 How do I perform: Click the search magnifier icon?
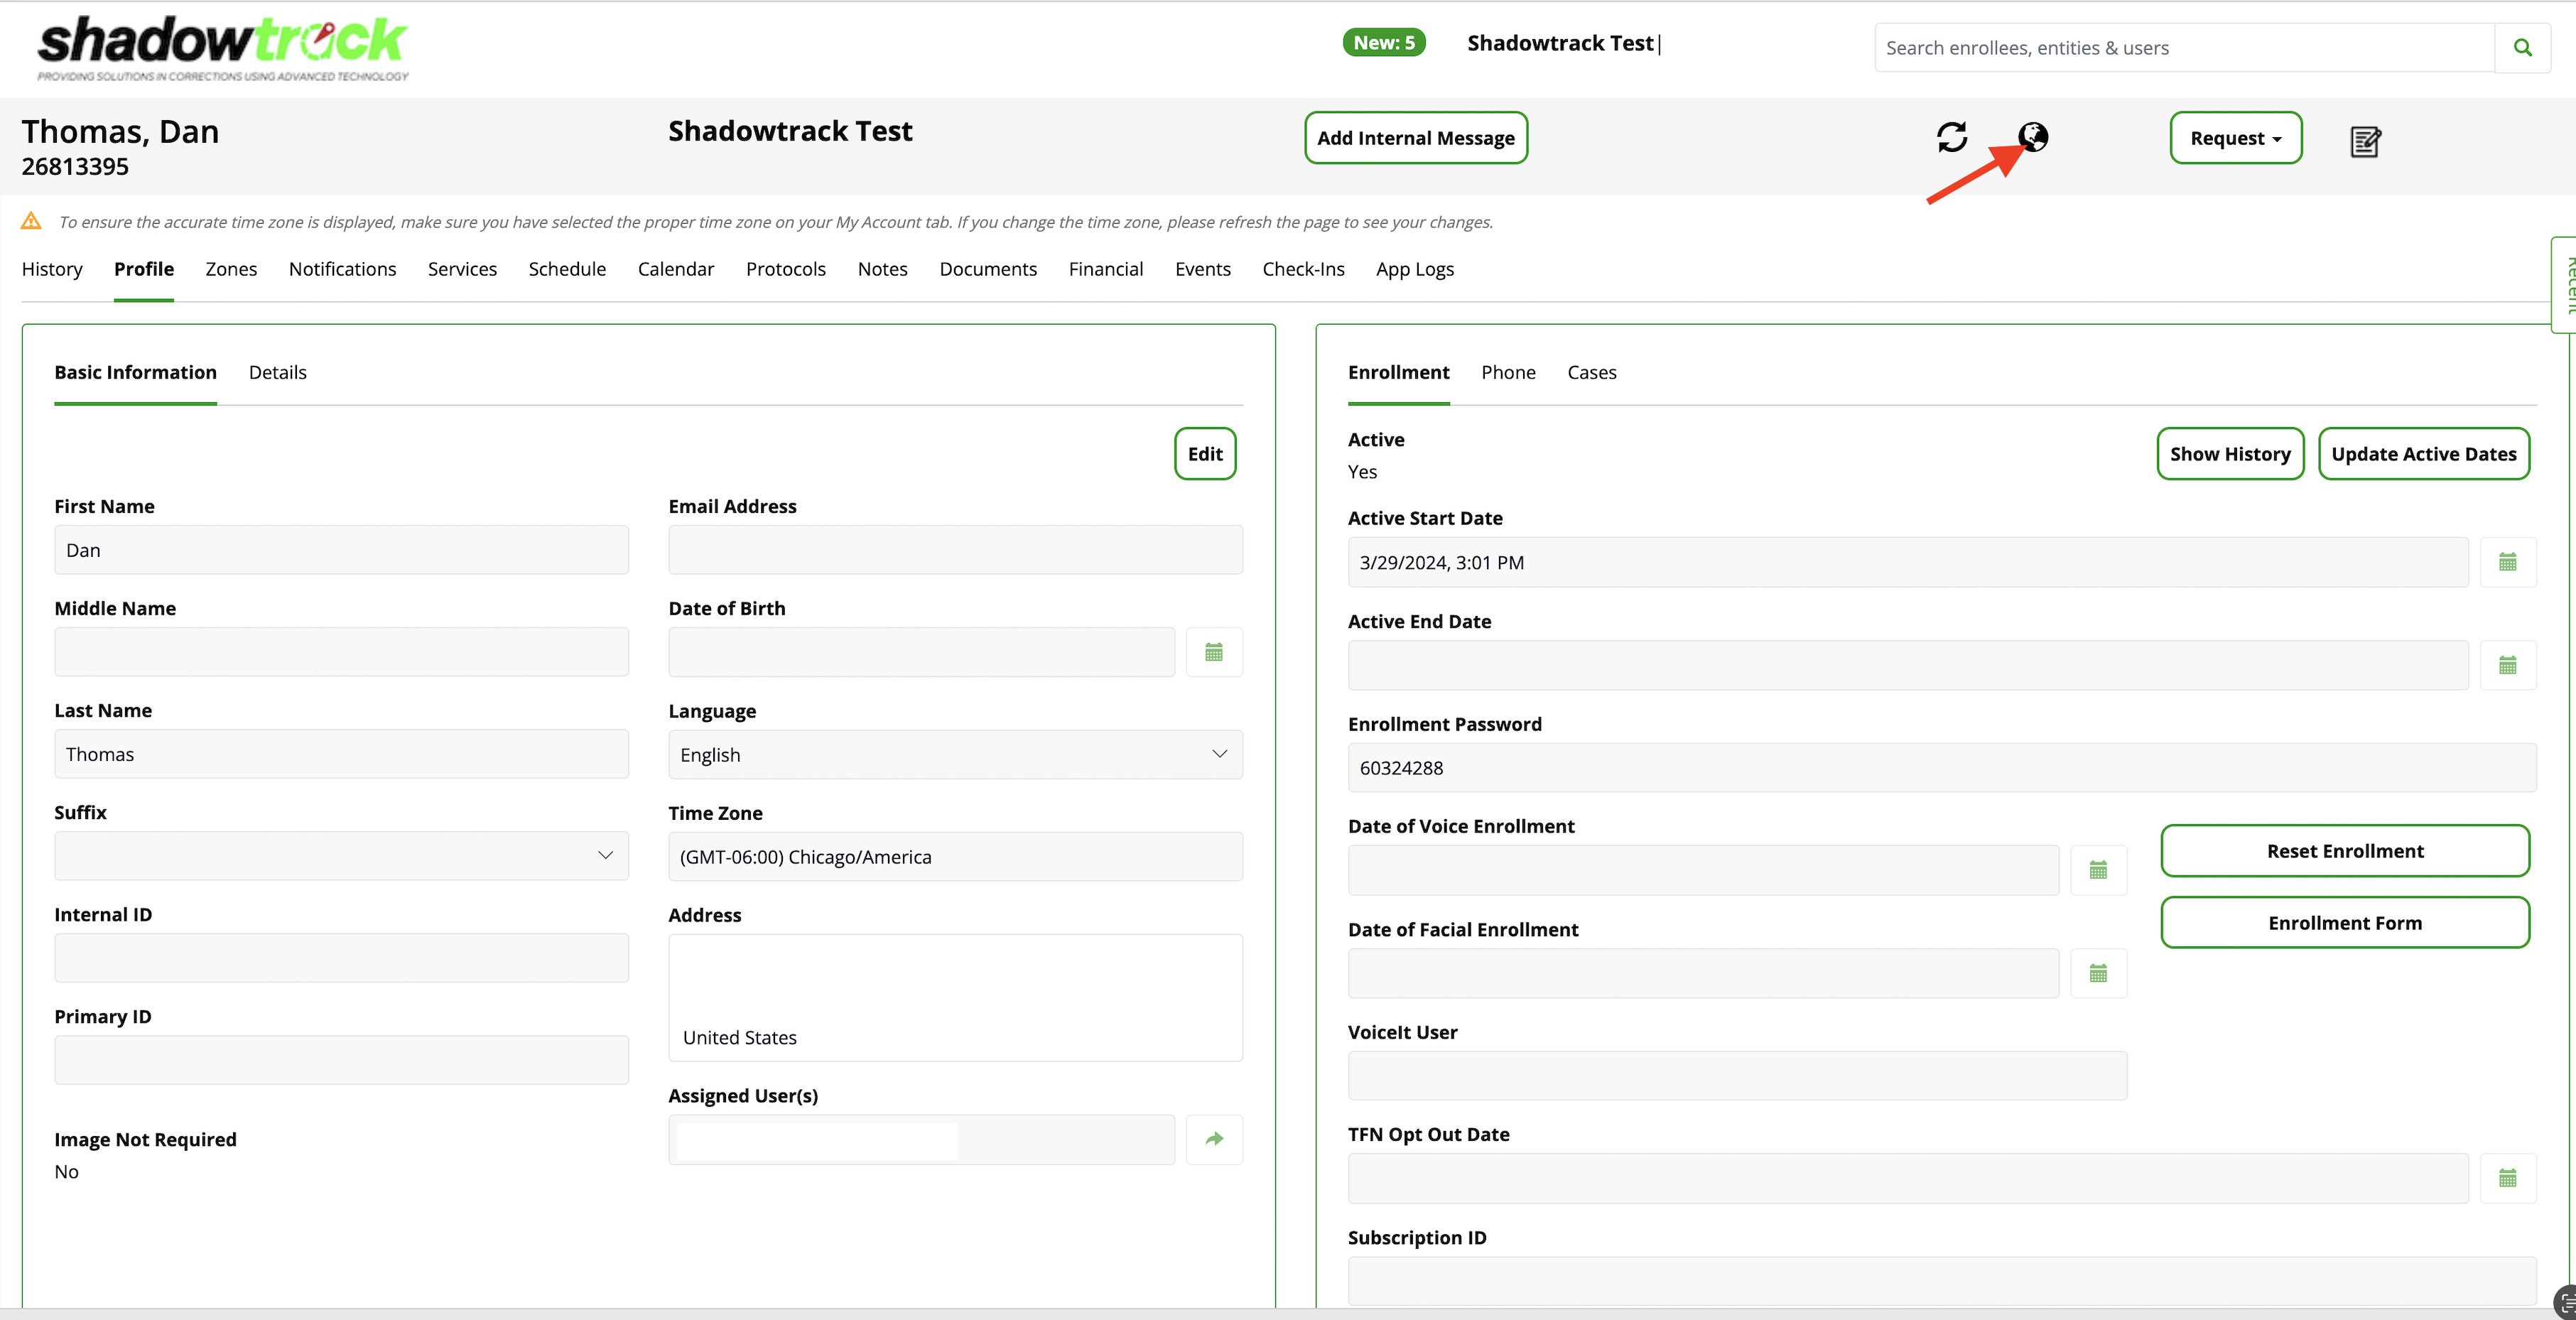pyautogui.click(x=2522, y=47)
